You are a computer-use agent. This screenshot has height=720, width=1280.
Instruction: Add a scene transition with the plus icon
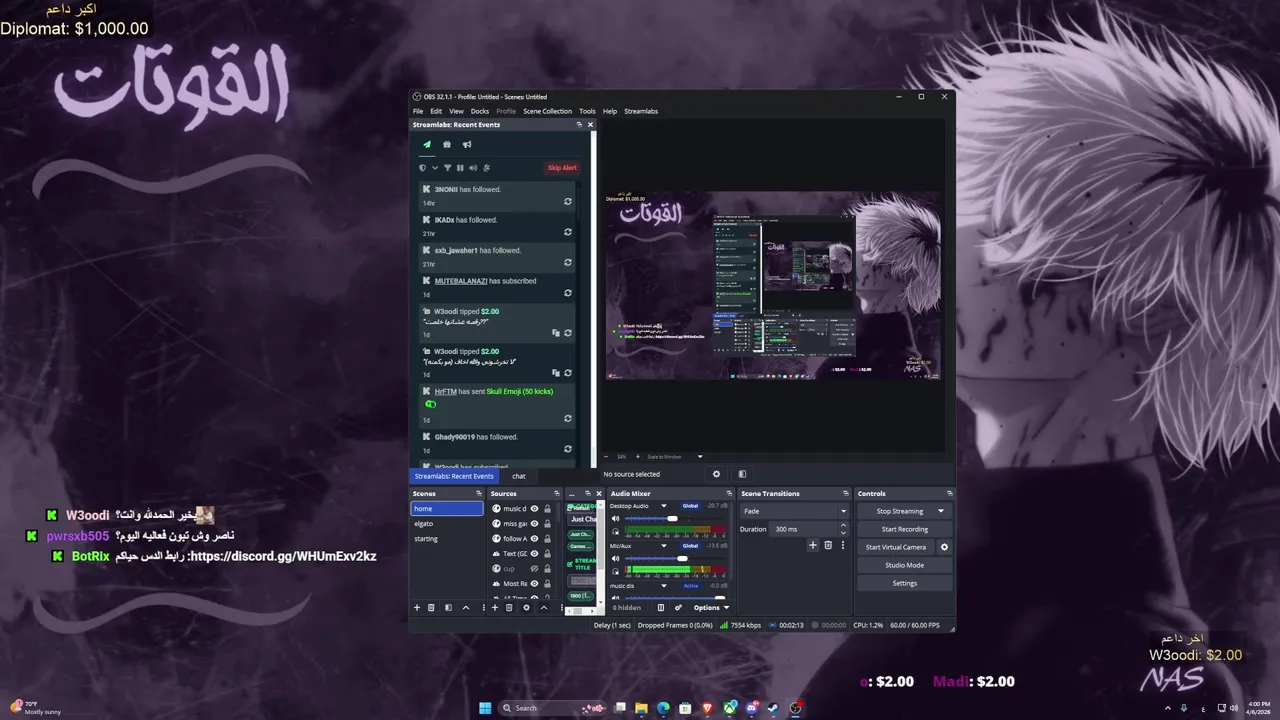[813, 545]
